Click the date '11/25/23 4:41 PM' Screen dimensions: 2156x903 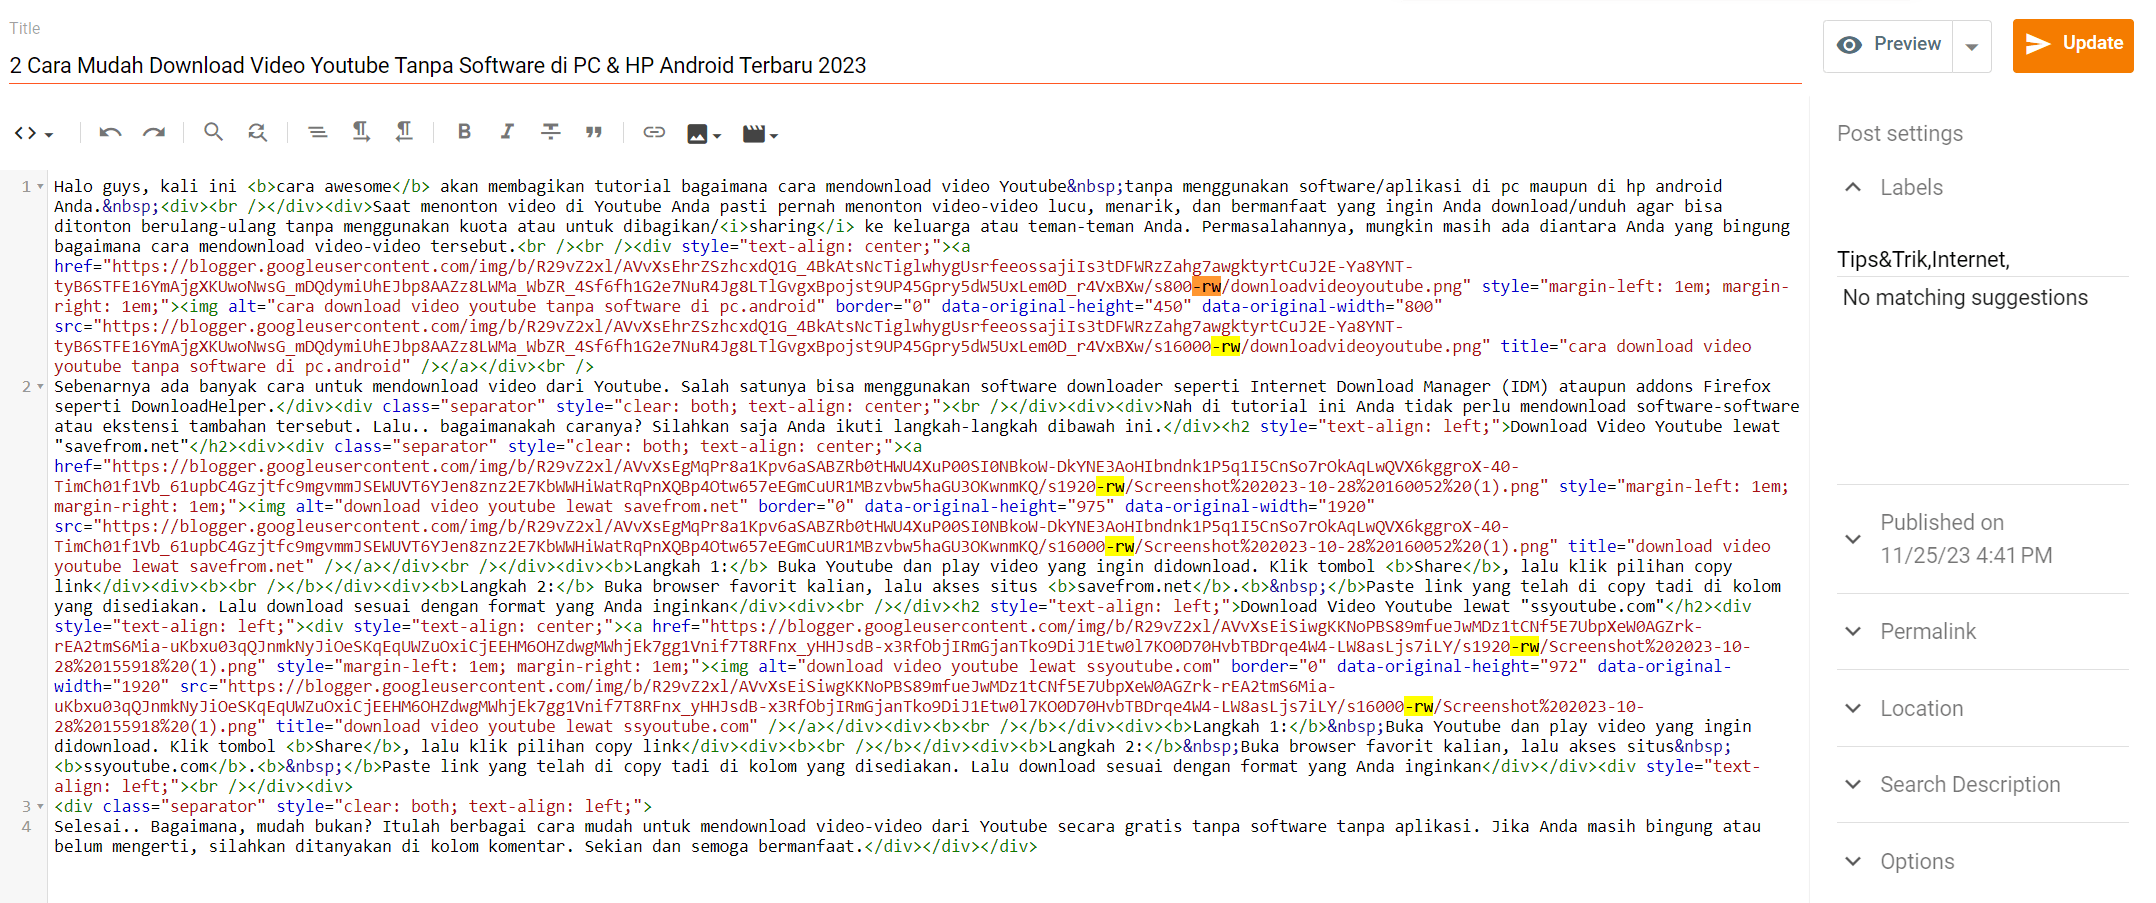pyautogui.click(x=1966, y=555)
